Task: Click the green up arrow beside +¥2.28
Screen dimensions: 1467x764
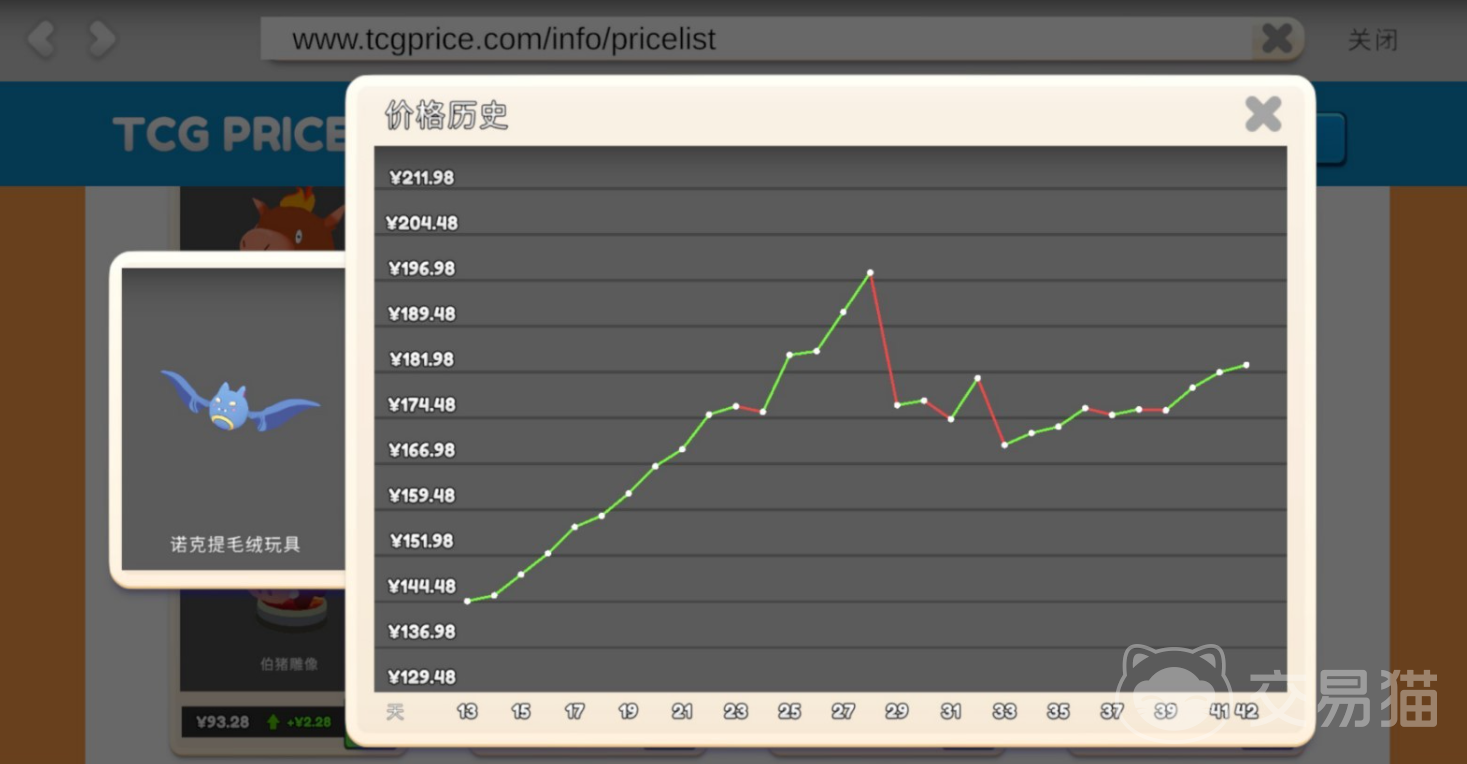Action: (x=273, y=721)
